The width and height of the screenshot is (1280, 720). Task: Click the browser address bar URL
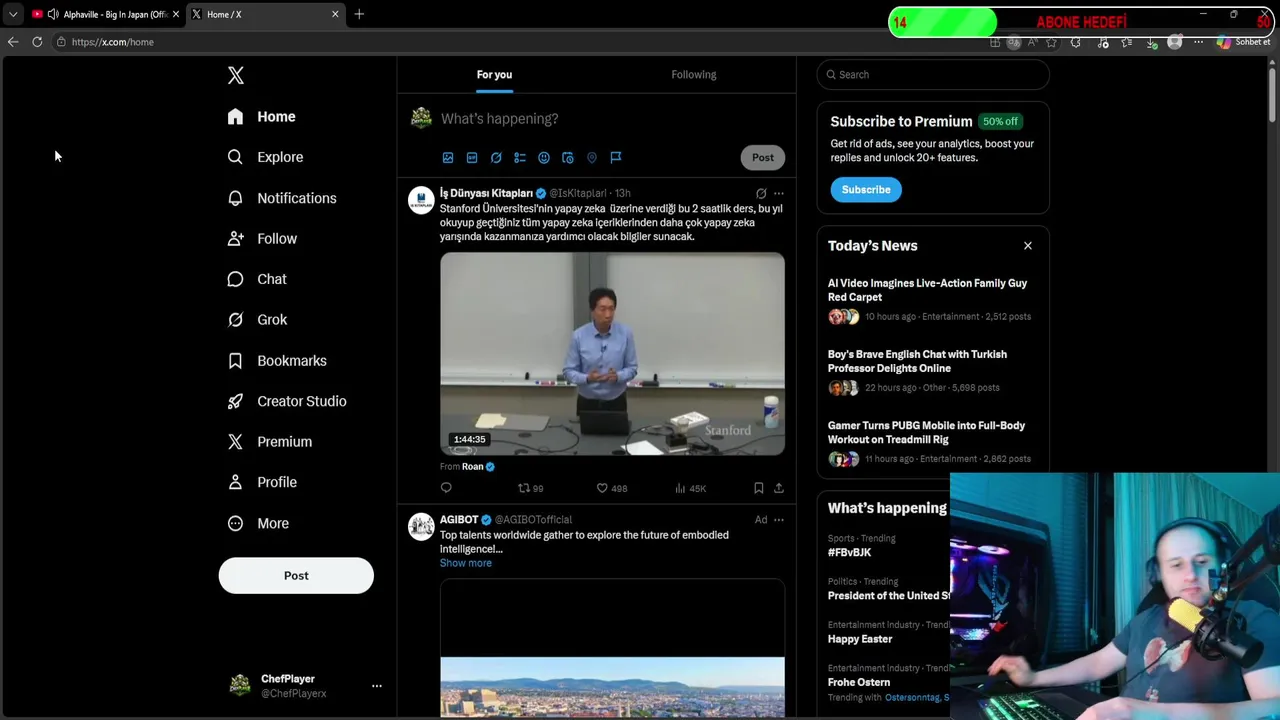coord(113,42)
